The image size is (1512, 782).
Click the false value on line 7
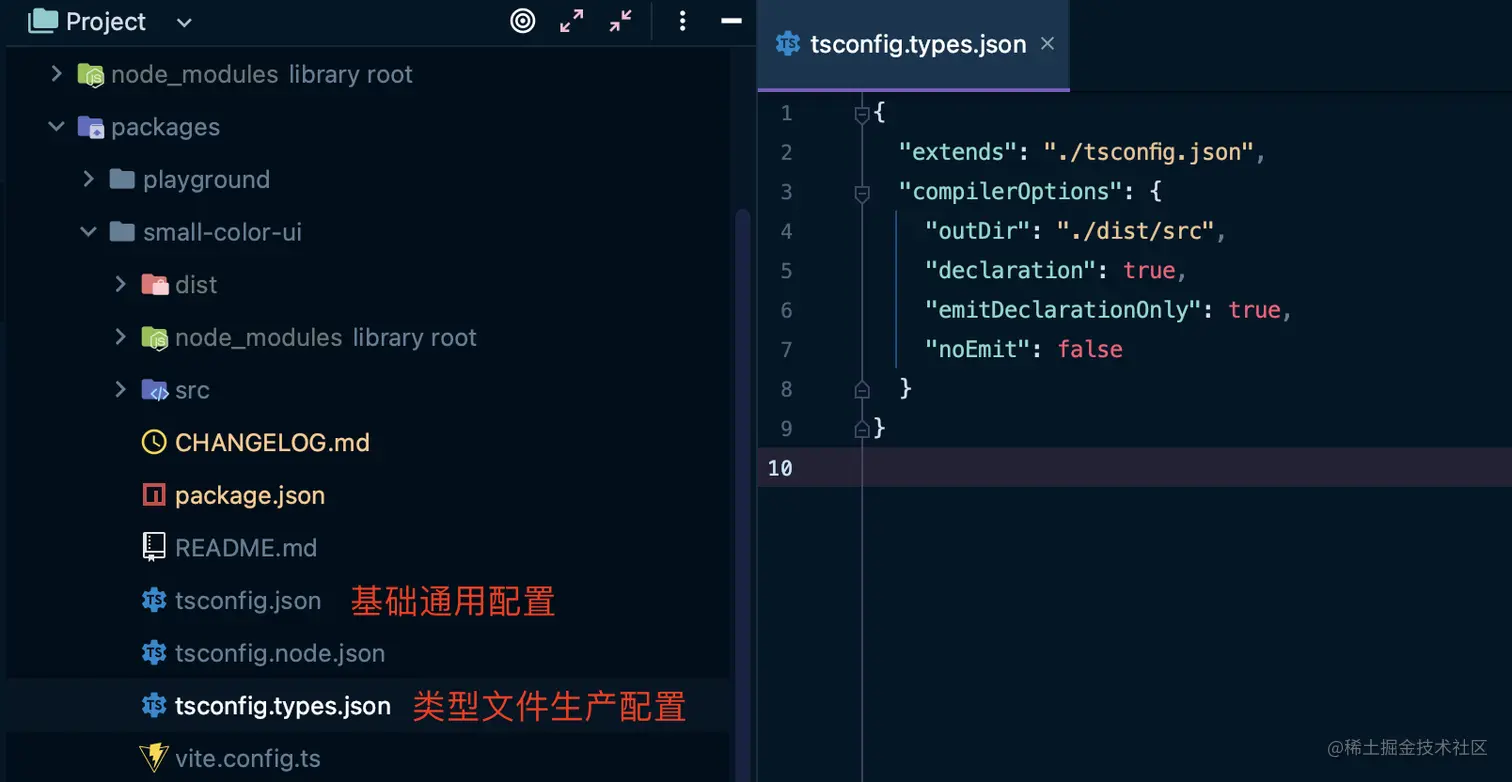[1090, 349]
